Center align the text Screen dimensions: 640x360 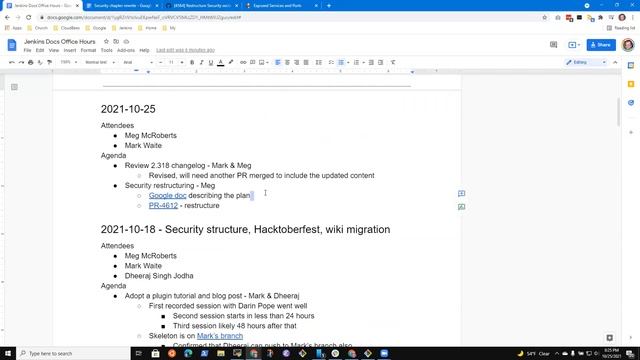click(287, 62)
